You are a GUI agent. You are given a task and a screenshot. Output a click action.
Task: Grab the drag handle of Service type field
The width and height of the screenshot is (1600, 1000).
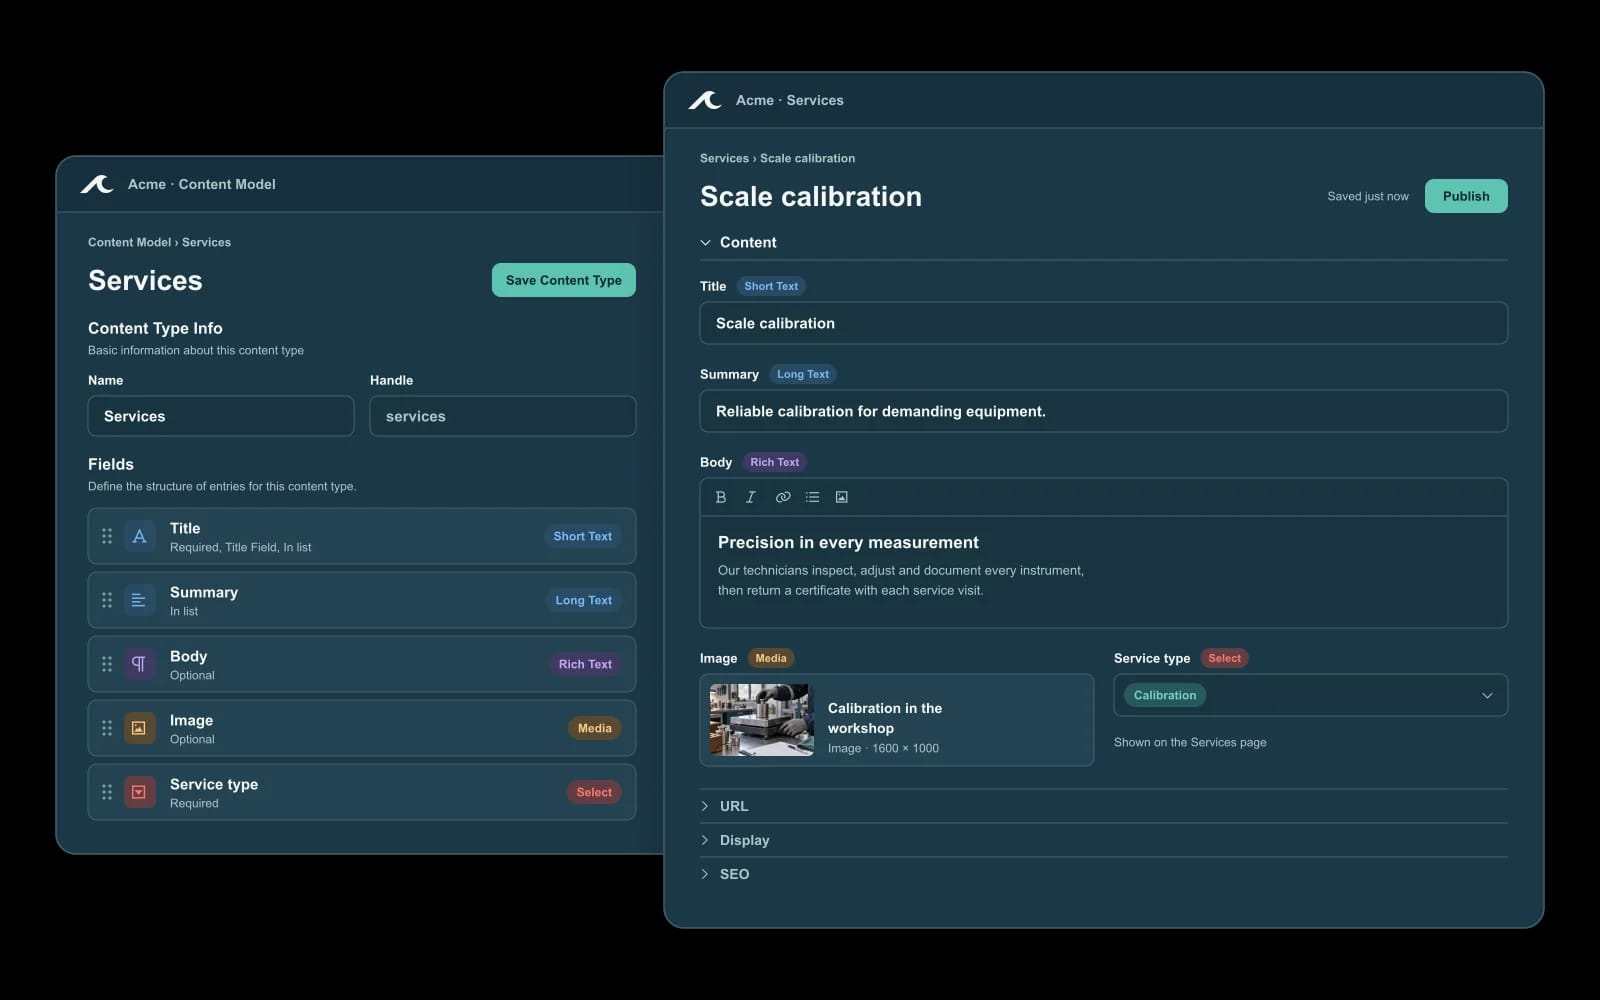tap(107, 792)
